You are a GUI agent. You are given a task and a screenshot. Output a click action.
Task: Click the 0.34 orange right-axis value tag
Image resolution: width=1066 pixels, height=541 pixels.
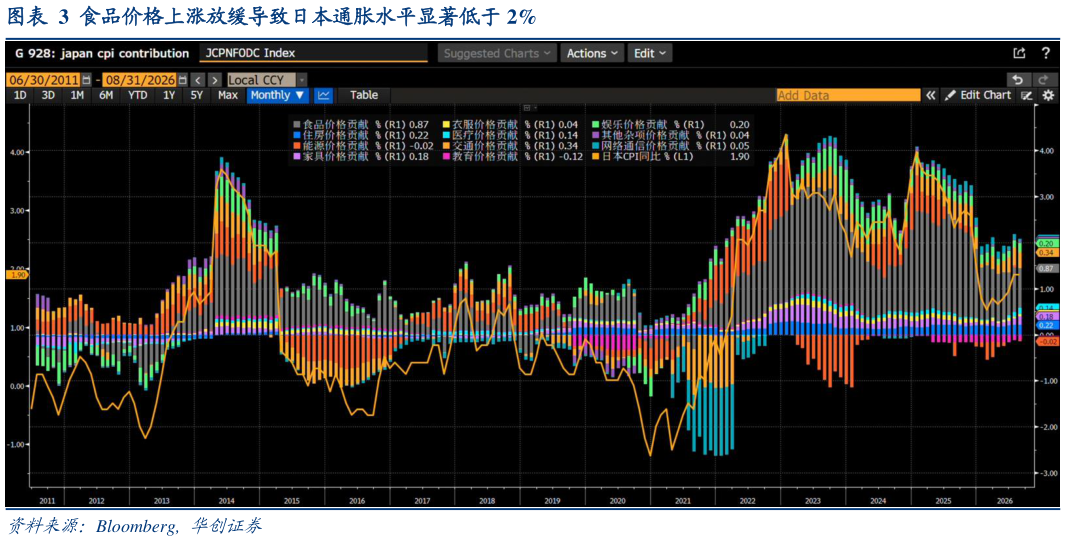tap(1046, 252)
